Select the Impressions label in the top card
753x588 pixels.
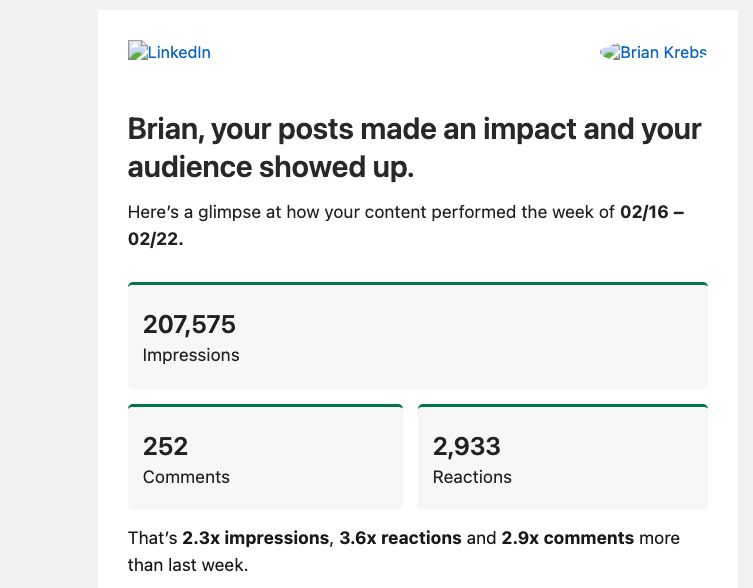(191, 355)
